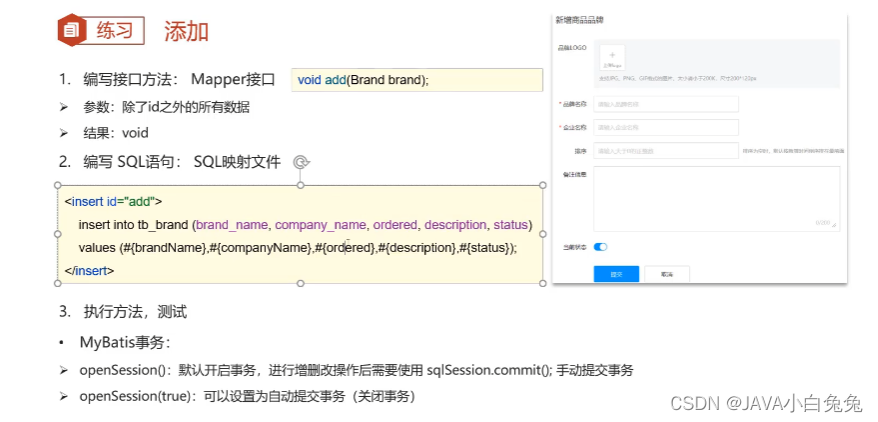The width and height of the screenshot is (878, 422).
Task: Click the 0/200 character counter
Action: coord(823,223)
